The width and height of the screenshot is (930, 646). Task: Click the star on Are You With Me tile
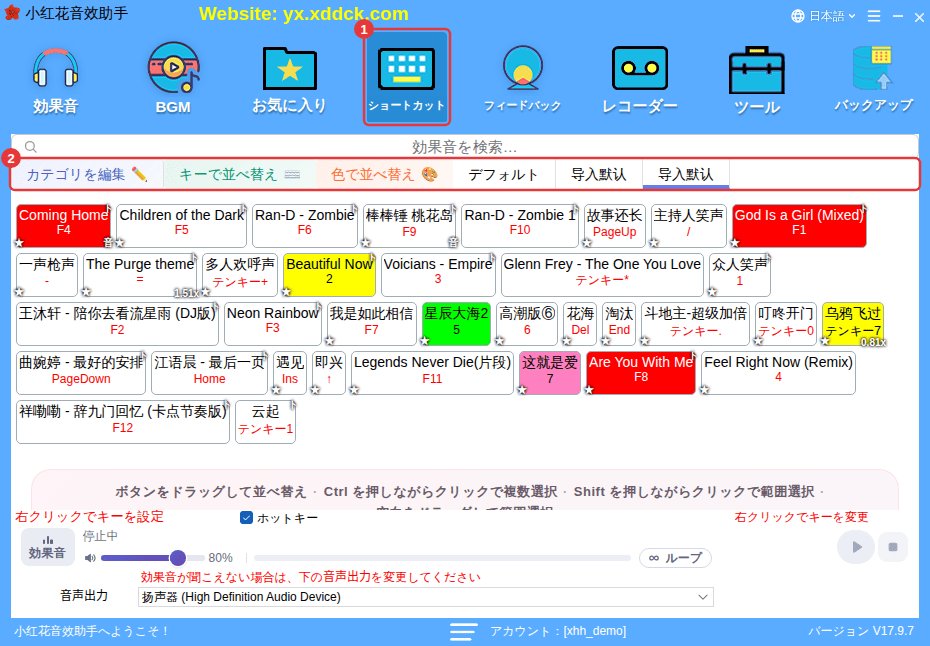pyautogui.click(x=589, y=390)
